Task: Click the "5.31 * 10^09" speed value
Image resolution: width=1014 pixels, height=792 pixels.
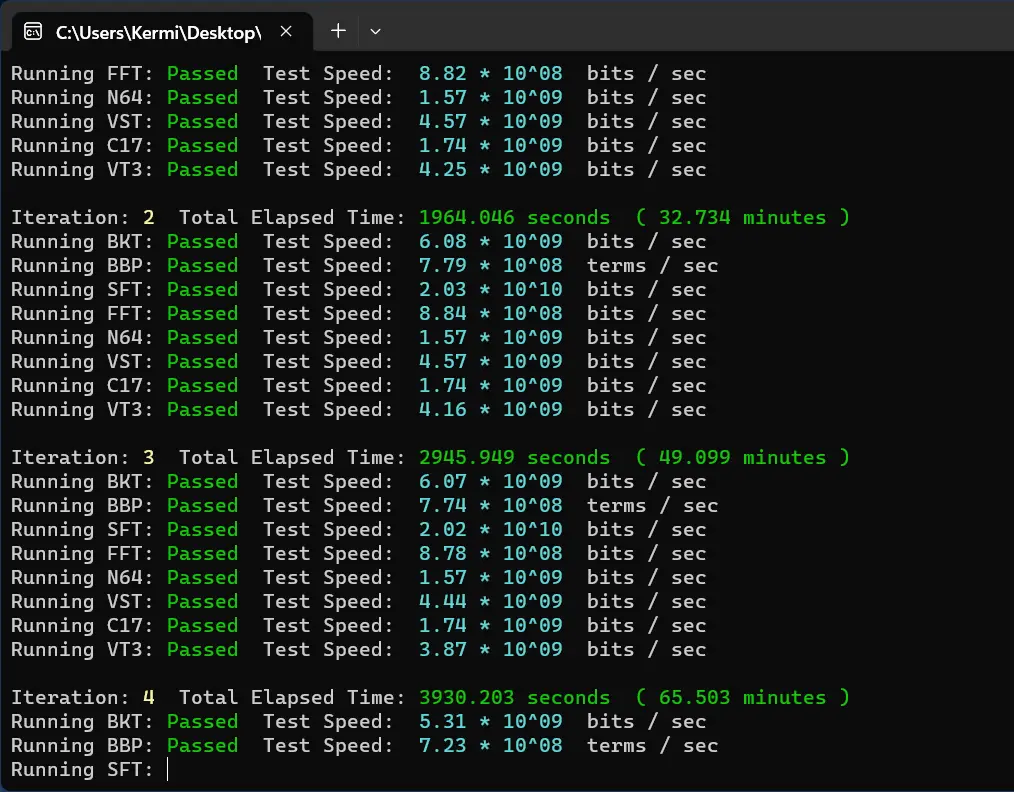Action: point(490,721)
